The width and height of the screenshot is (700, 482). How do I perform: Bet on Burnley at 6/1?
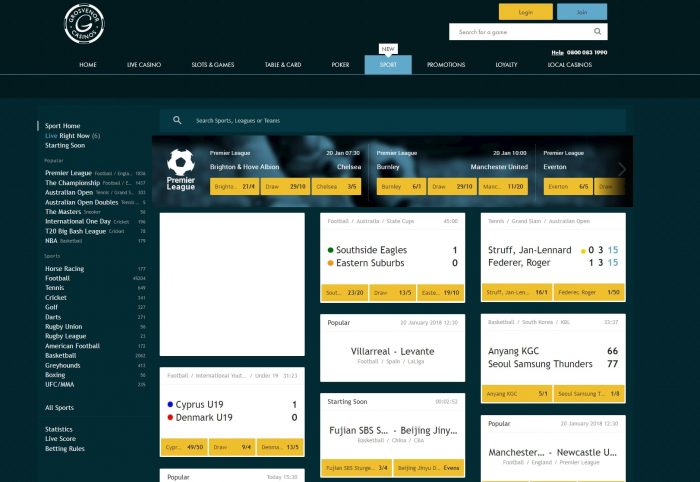[401, 187]
